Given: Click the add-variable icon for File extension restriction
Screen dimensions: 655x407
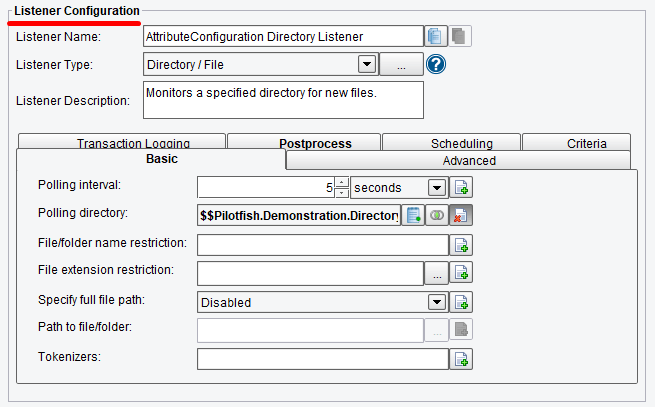Looking at the screenshot, I should (x=462, y=272).
